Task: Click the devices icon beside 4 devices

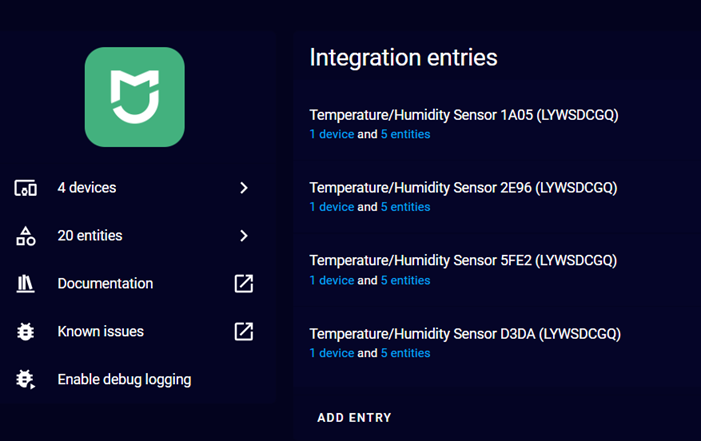Action: coord(25,188)
